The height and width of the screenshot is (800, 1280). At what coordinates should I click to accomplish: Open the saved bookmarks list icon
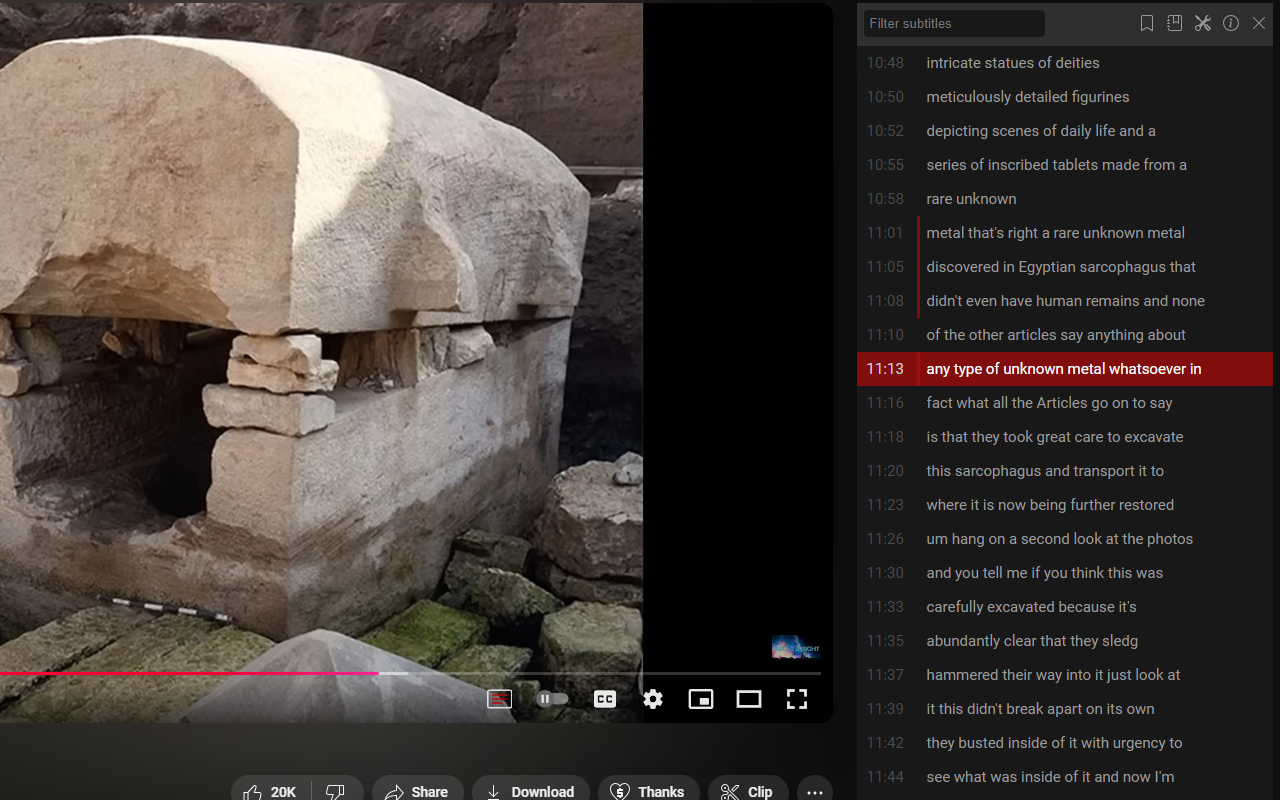point(1174,23)
